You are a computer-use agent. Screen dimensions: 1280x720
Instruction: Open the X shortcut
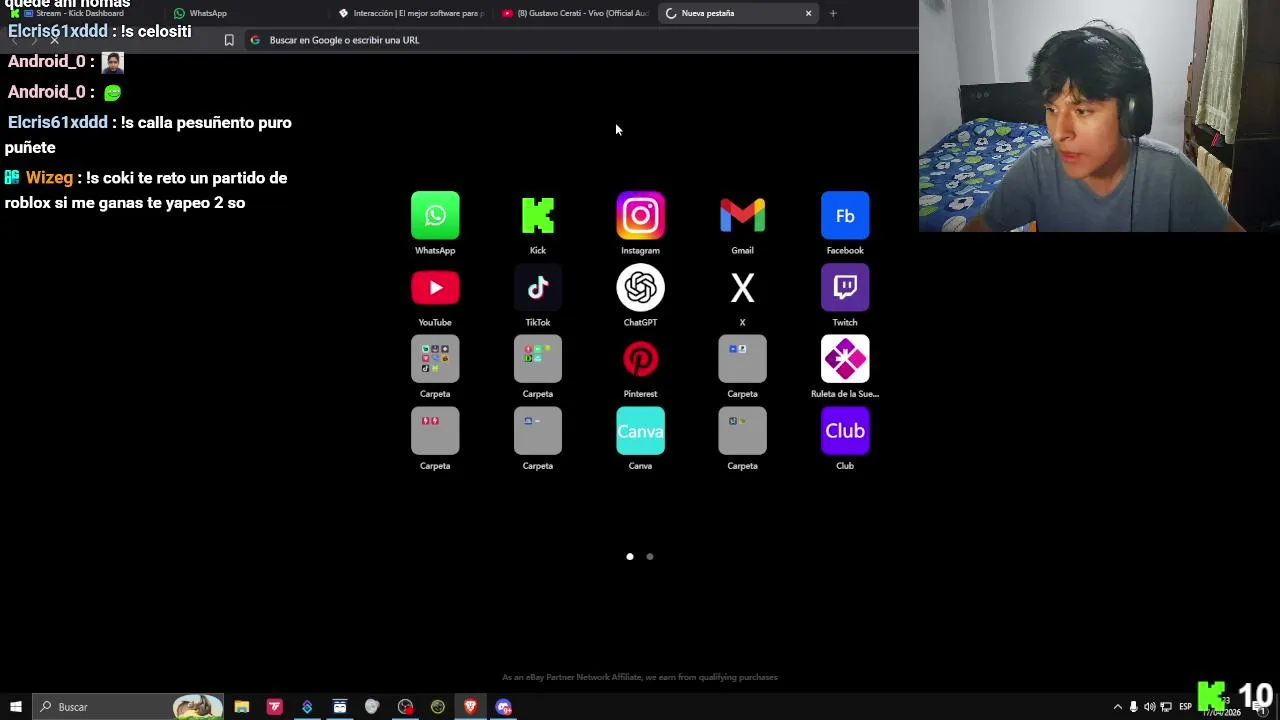[x=742, y=288]
